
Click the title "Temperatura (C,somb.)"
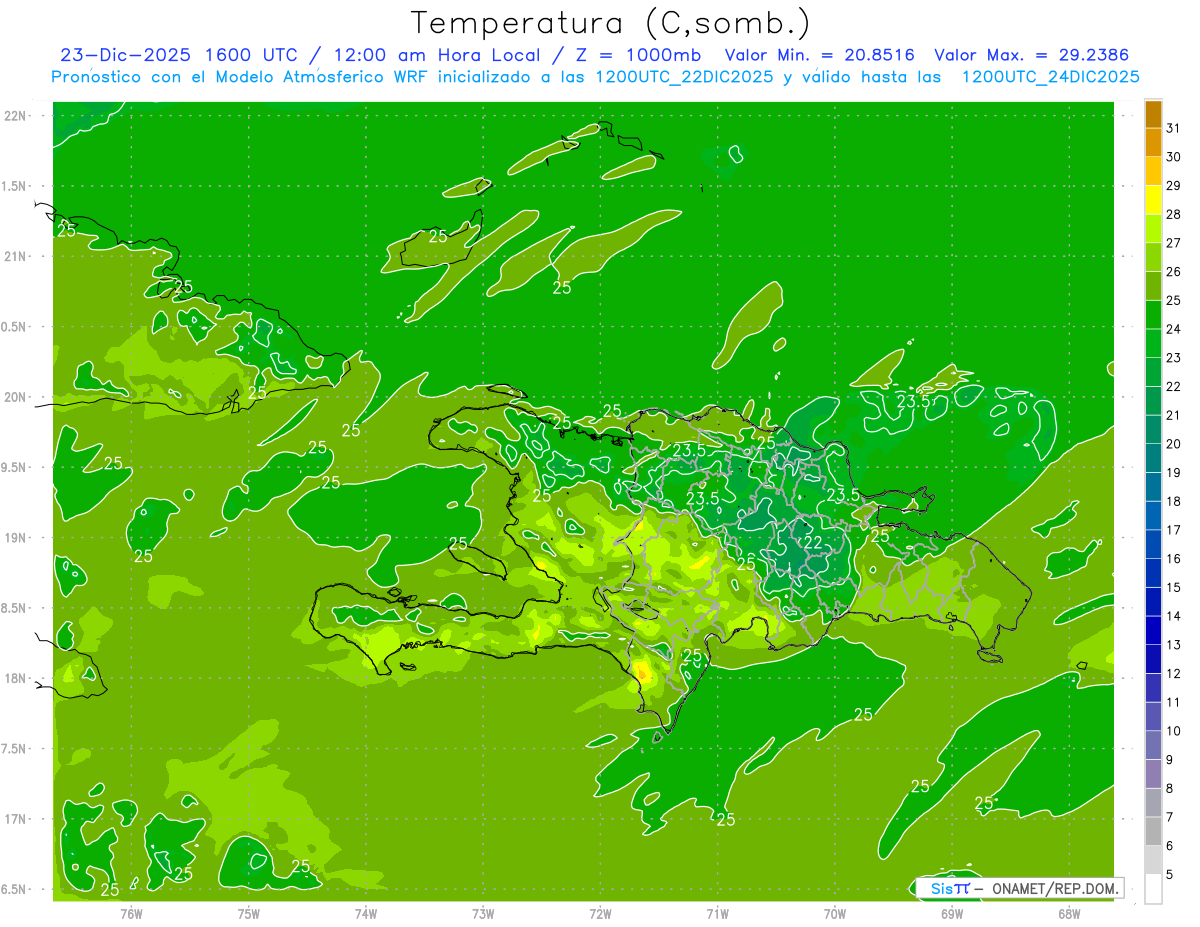611,23
